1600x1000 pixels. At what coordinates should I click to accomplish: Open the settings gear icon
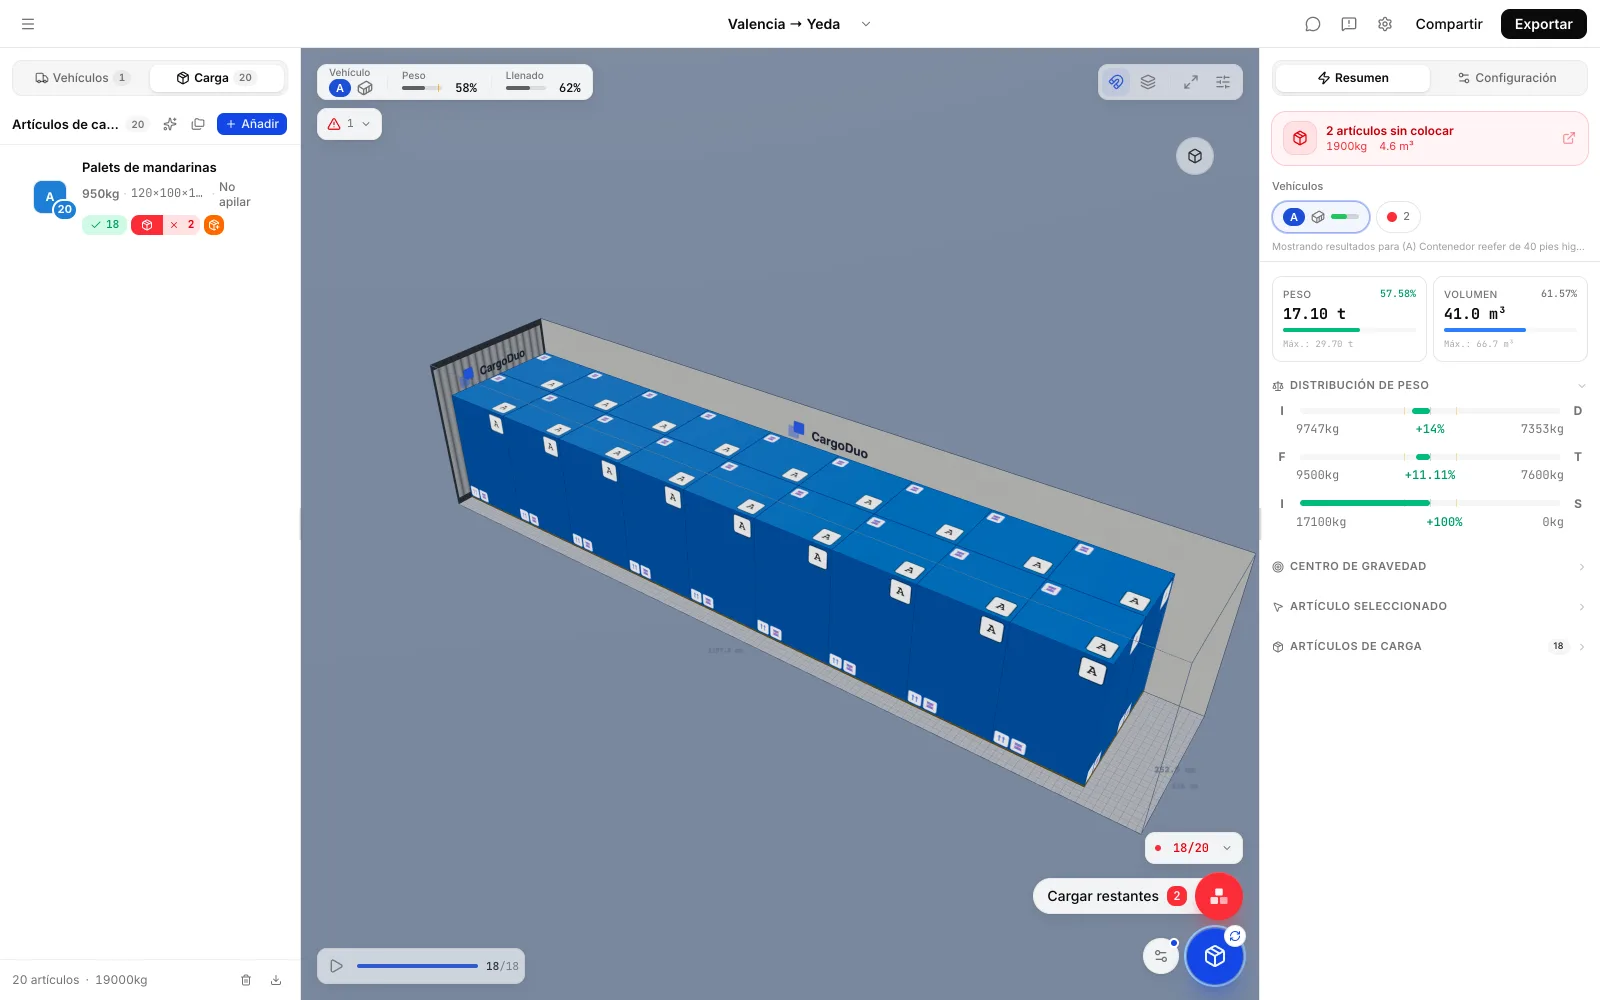[1385, 24]
